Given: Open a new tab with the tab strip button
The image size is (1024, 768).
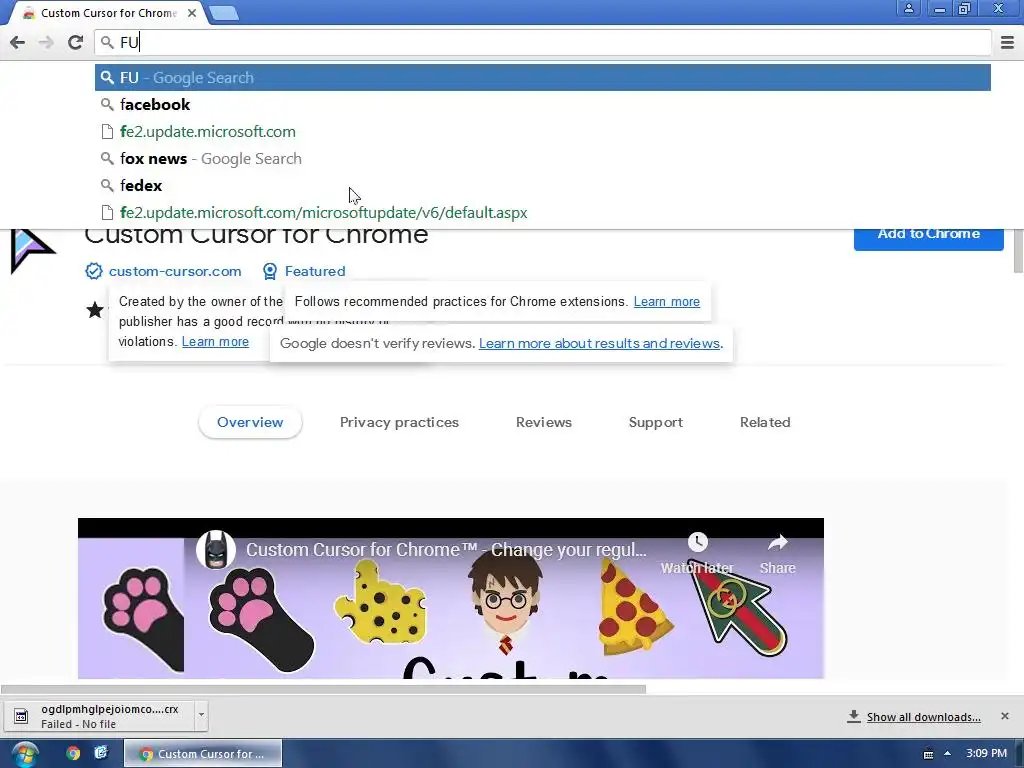Looking at the screenshot, I should click(224, 12).
